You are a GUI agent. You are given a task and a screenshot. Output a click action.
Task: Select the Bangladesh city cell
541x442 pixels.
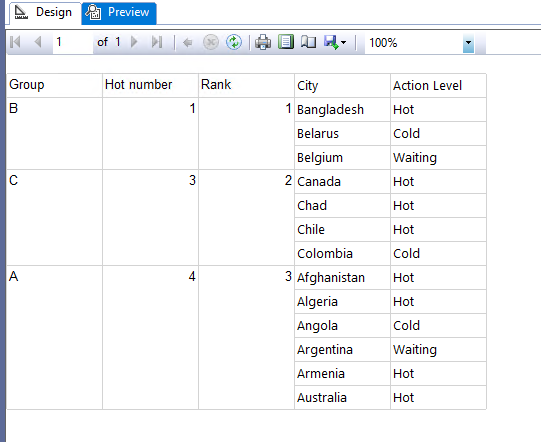tap(342, 110)
